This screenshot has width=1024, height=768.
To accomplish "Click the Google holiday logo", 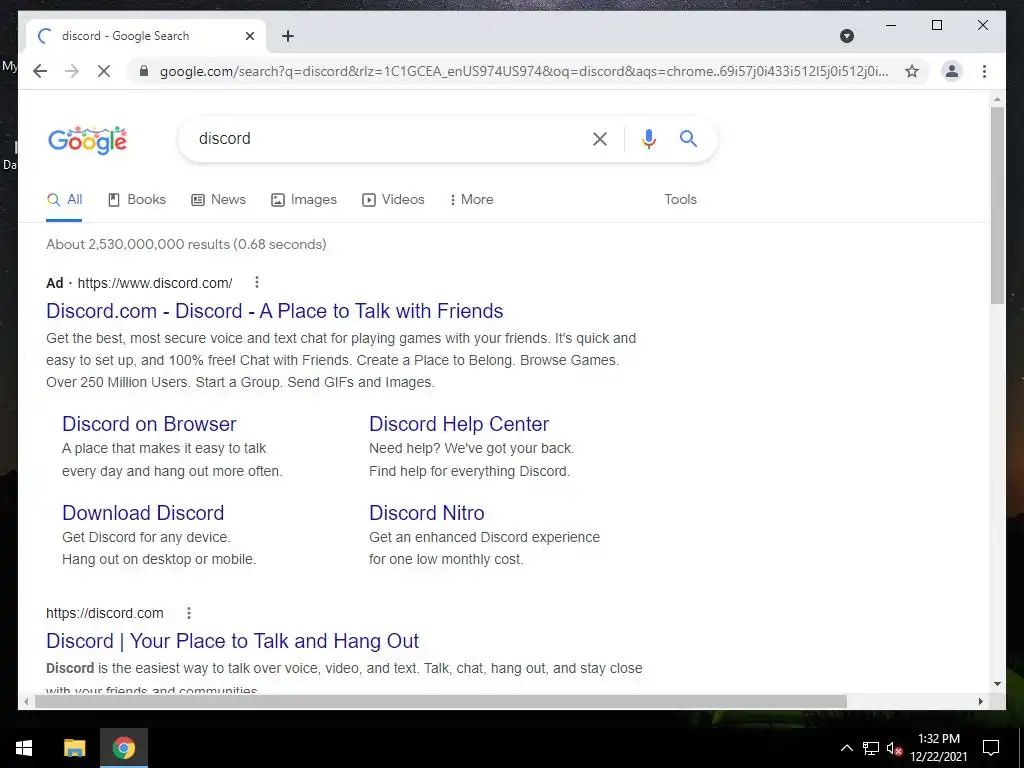I will click(88, 140).
